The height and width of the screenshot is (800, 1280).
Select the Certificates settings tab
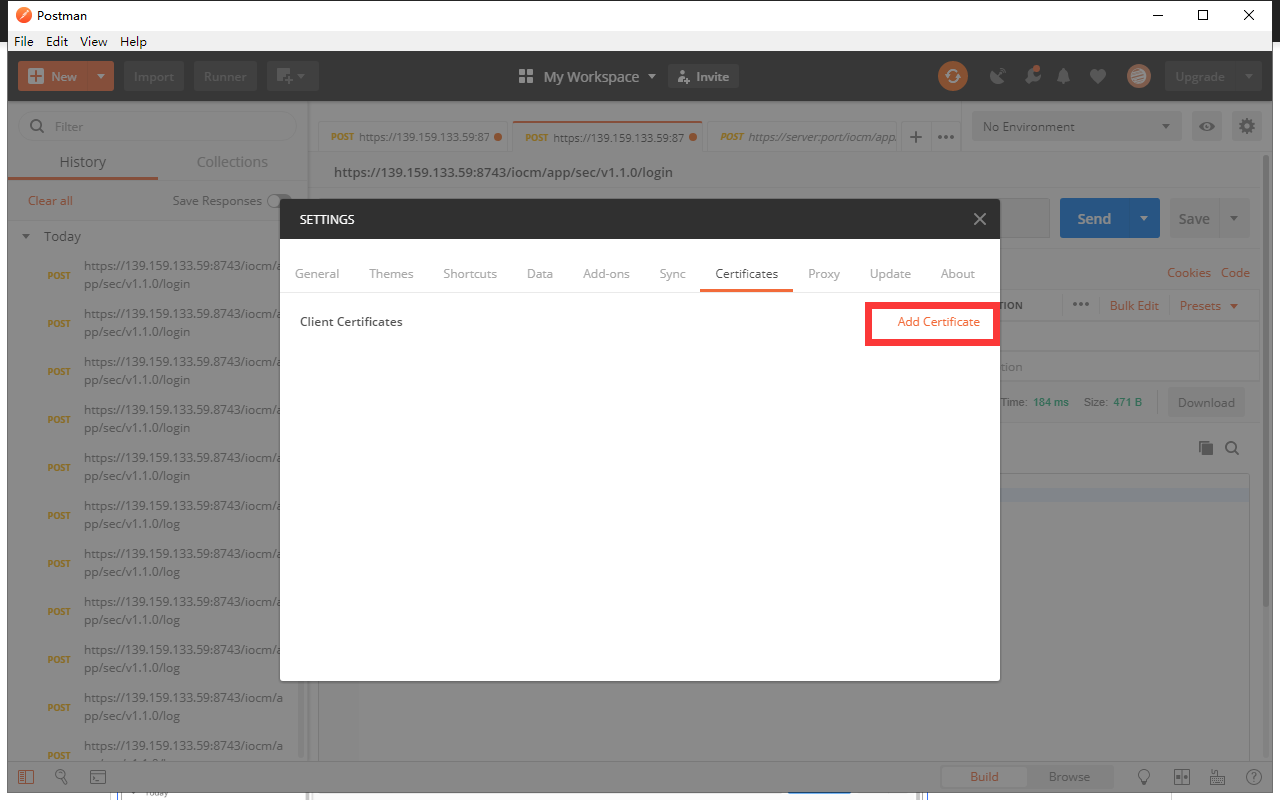[x=747, y=273]
